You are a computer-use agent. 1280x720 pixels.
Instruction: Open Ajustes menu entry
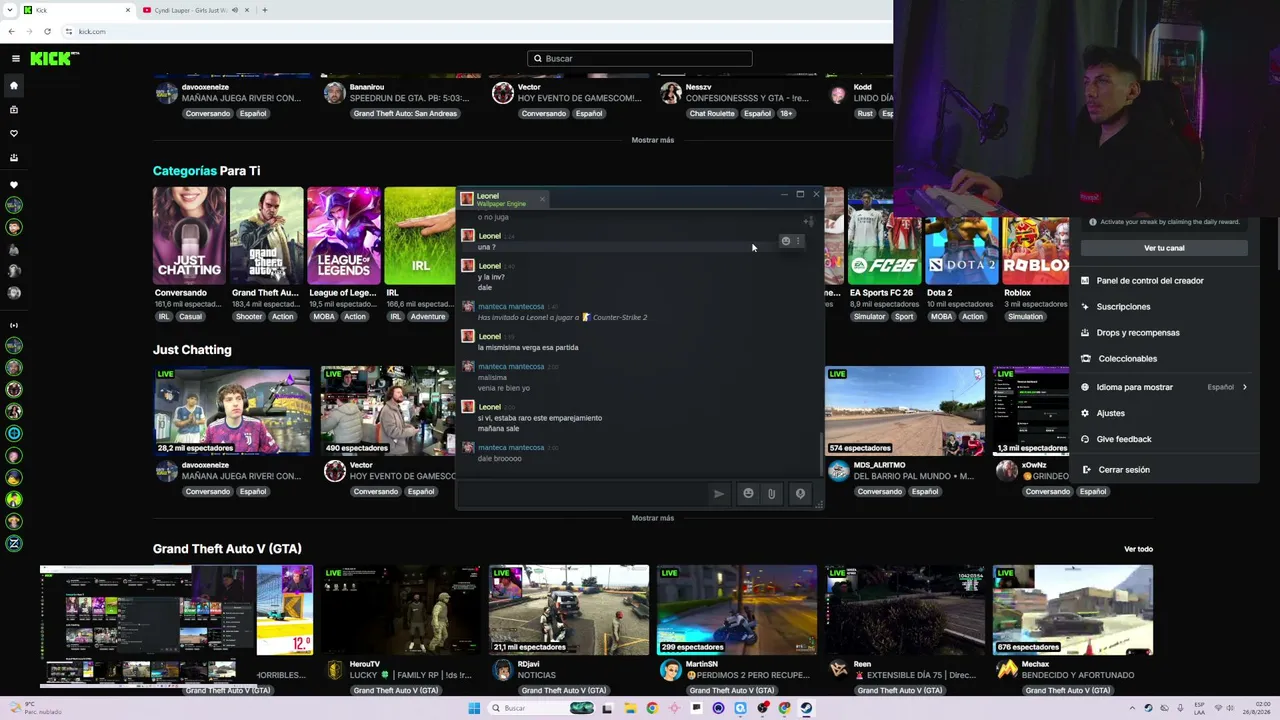coord(1110,413)
